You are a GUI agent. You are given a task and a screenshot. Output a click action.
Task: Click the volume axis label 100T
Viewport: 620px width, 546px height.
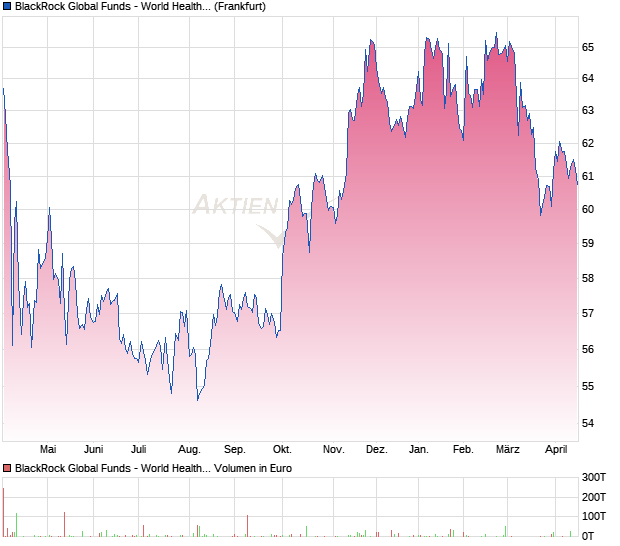coord(594,516)
